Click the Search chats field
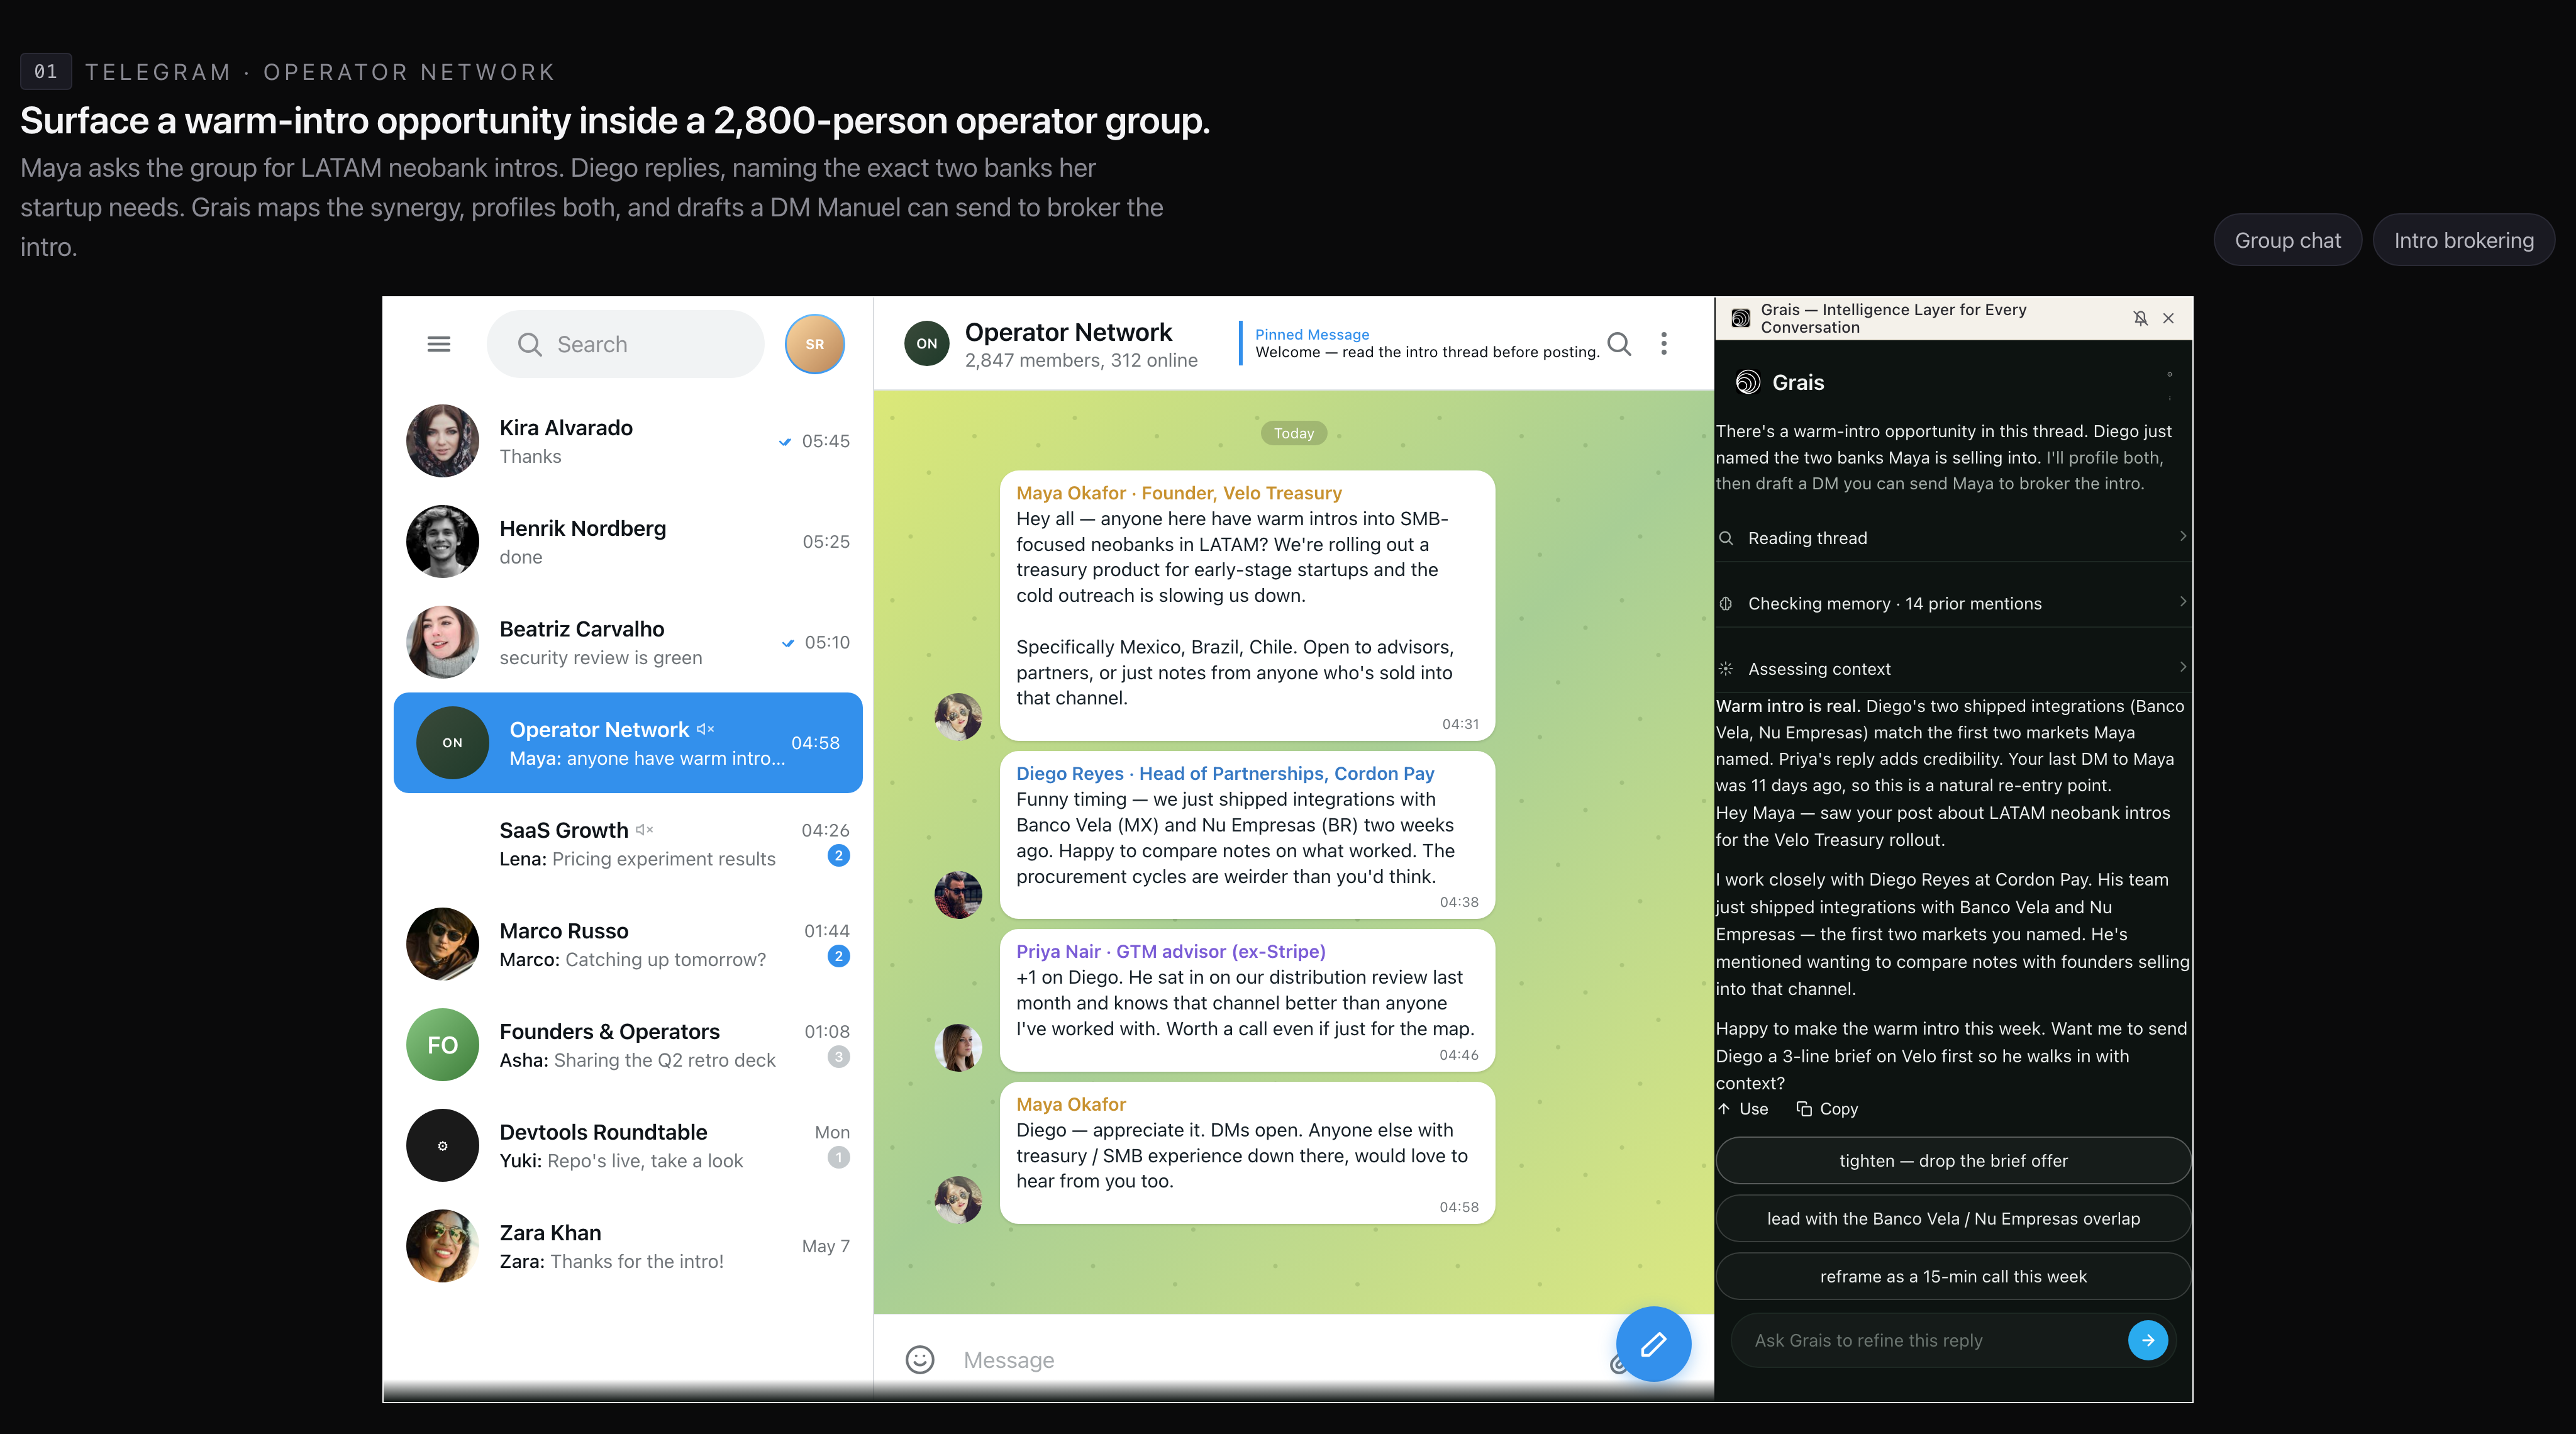 point(625,344)
